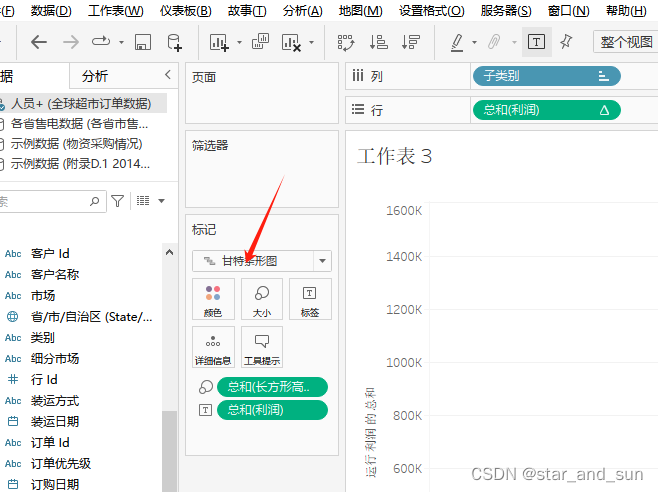Click the 总和(利润) label pill in Marks
The height and width of the screenshot is (492, 658).
click(272, 410)
